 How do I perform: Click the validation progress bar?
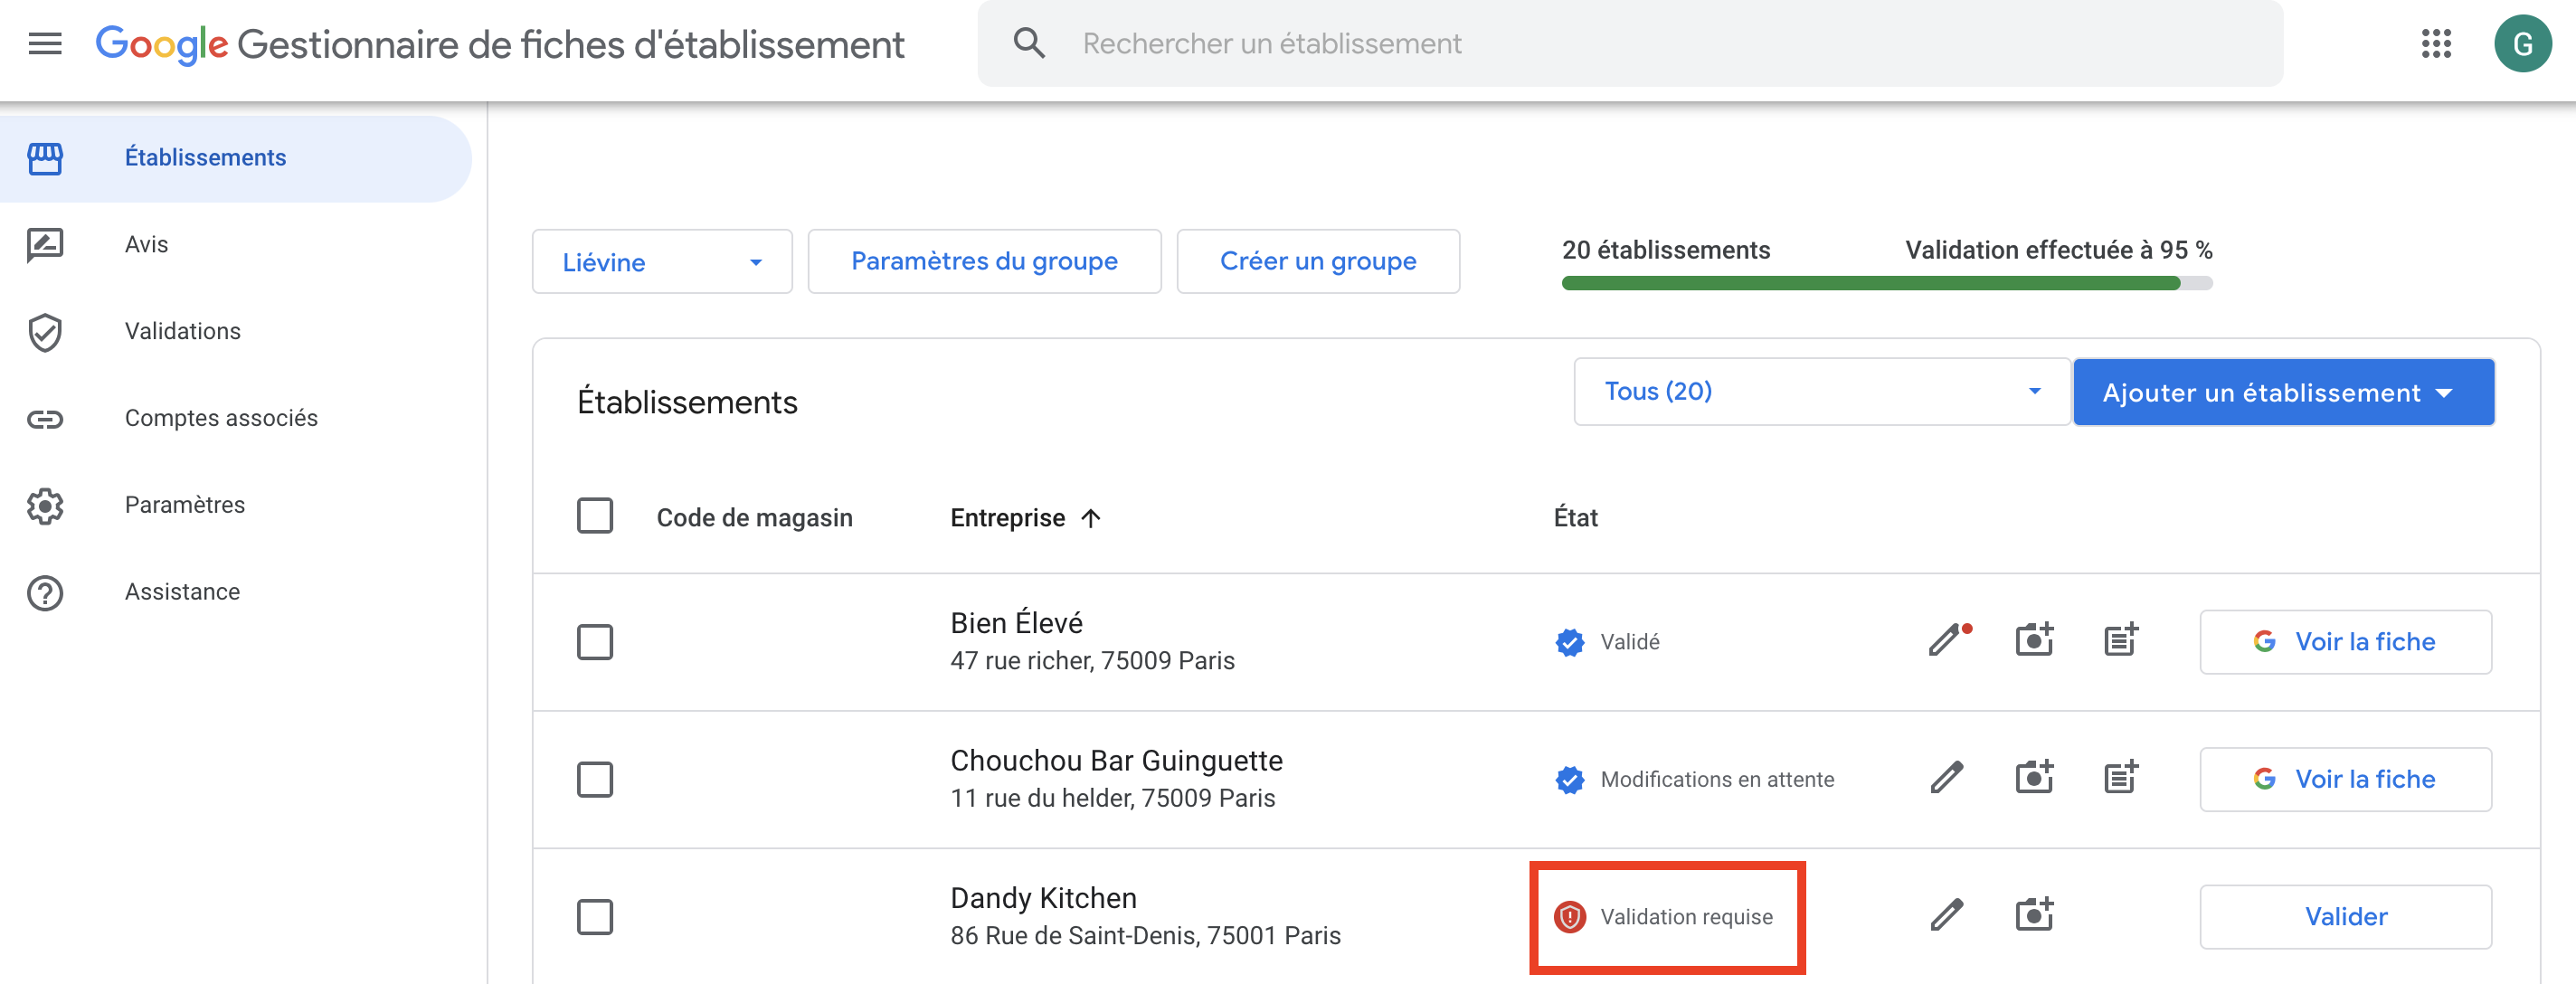[1885, 284]
